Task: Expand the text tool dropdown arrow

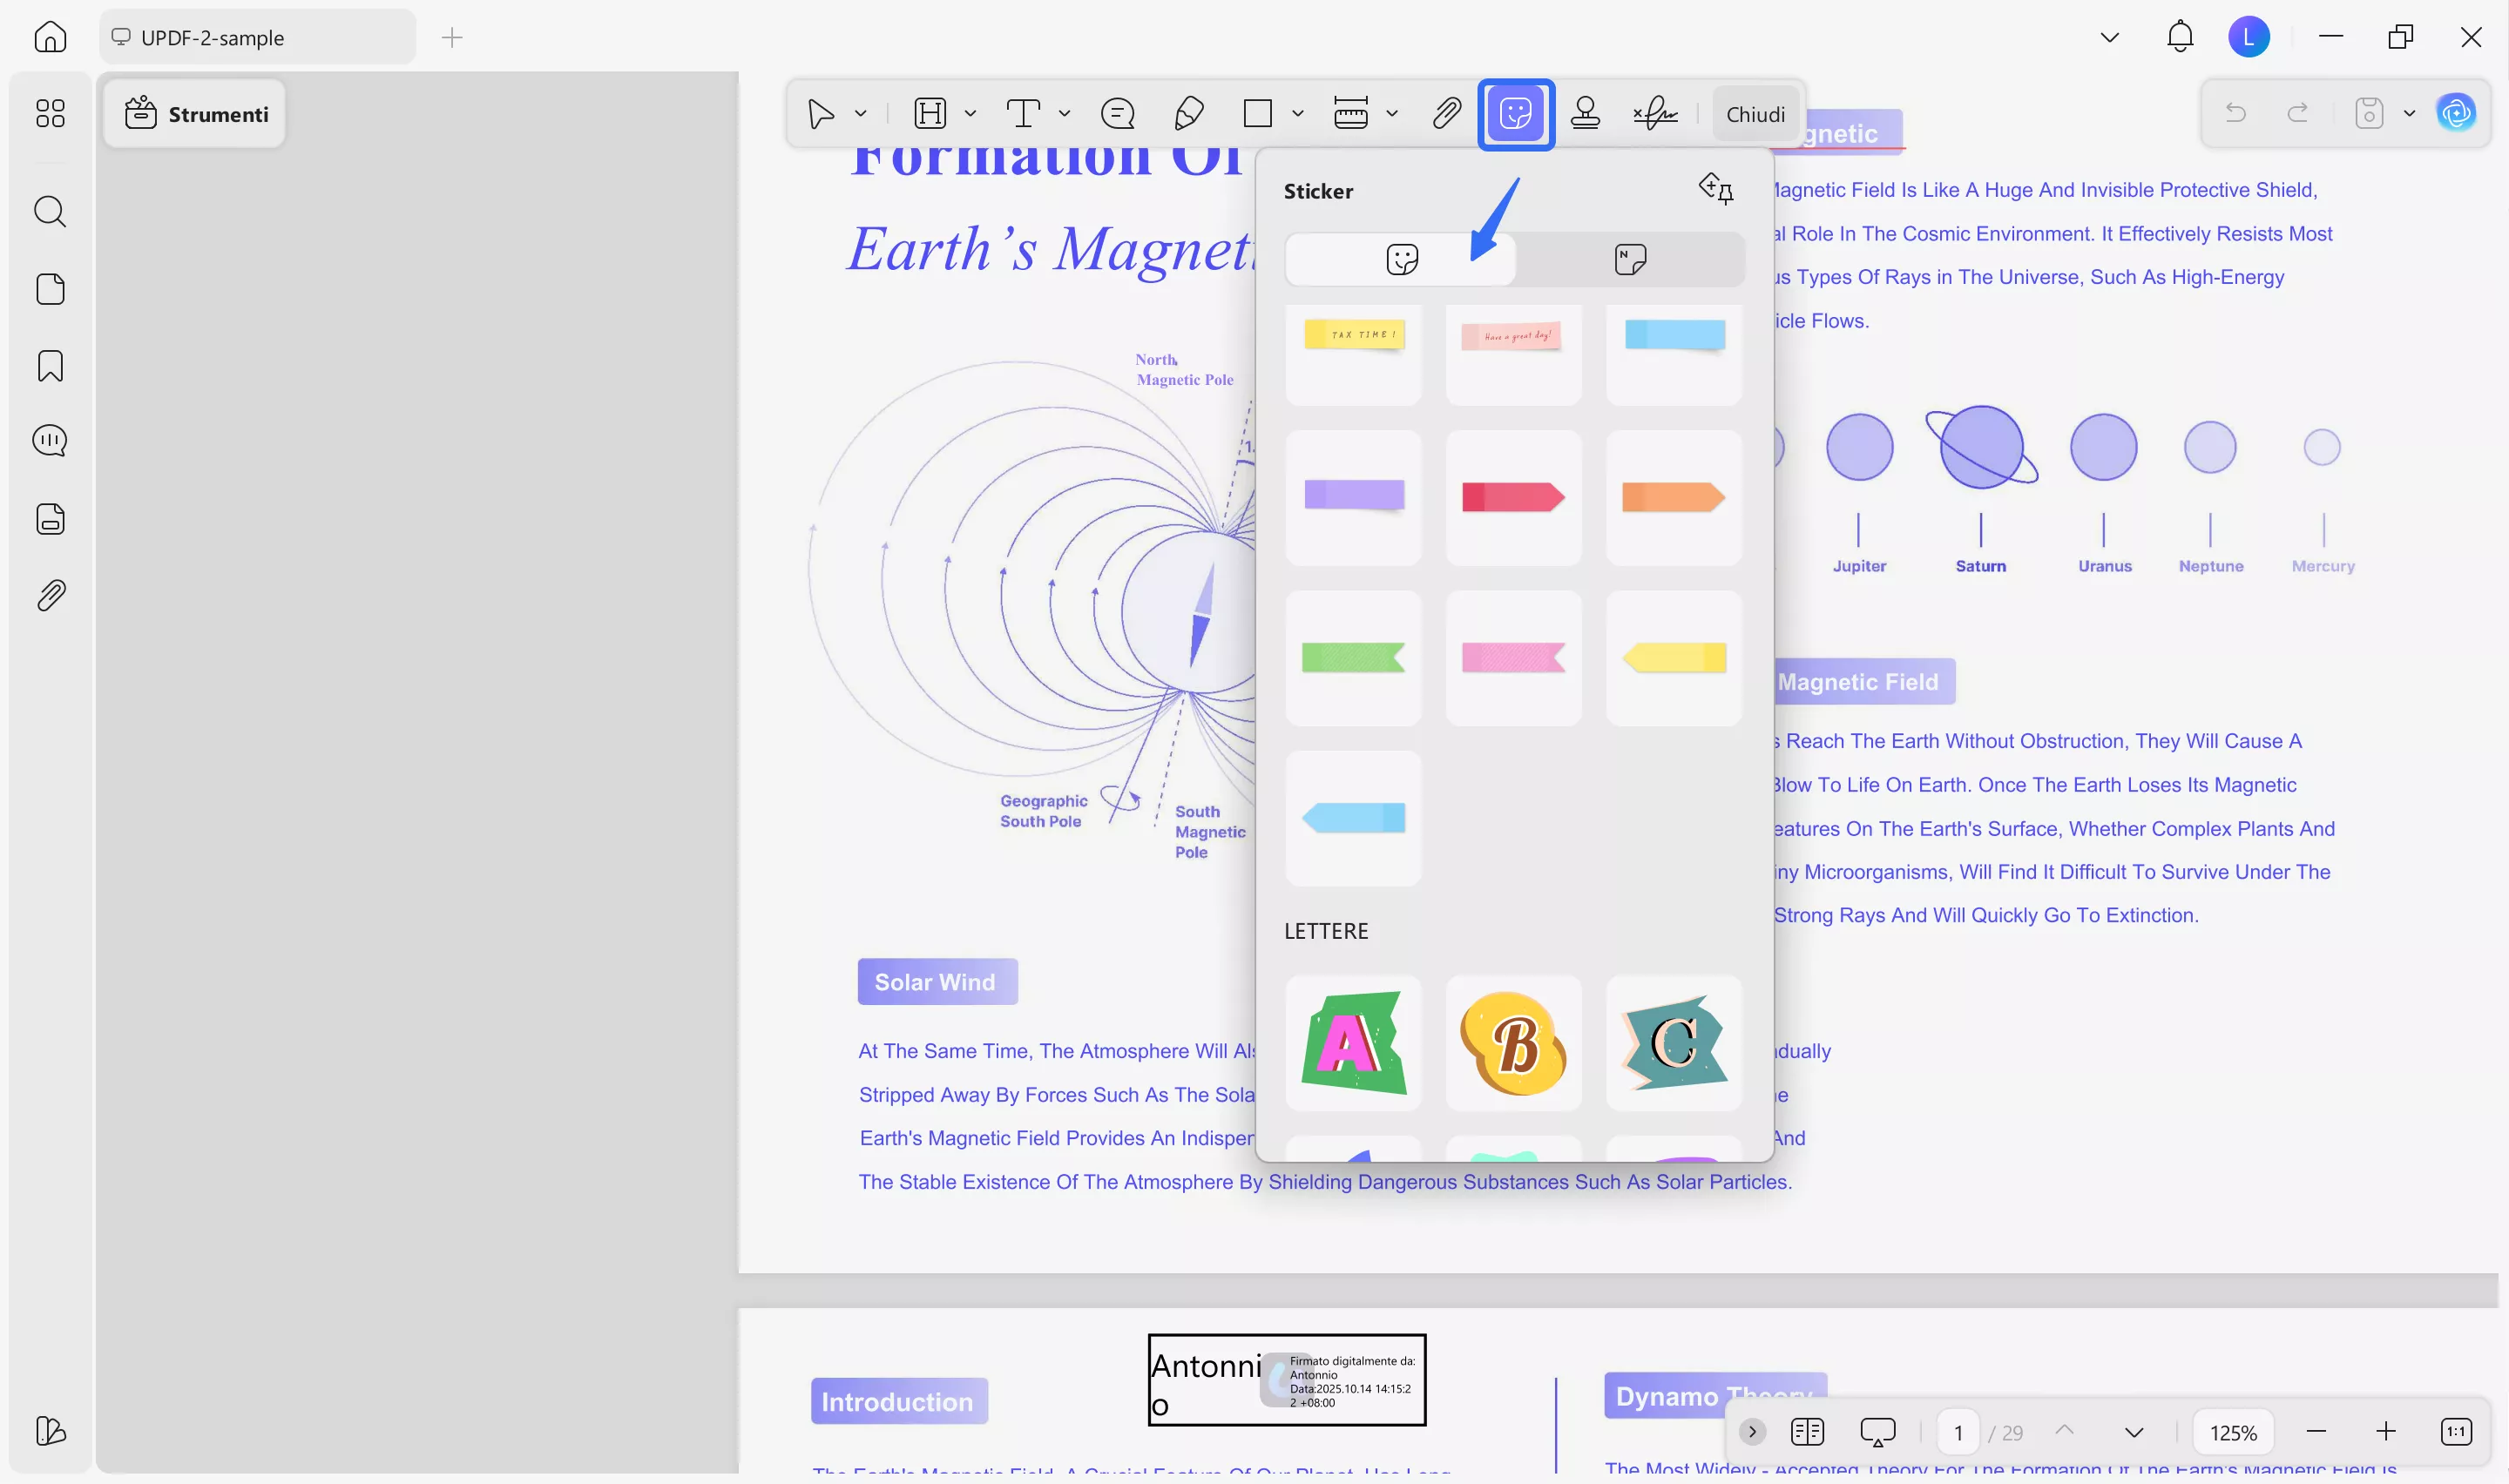Action: tap(1064, 114)
